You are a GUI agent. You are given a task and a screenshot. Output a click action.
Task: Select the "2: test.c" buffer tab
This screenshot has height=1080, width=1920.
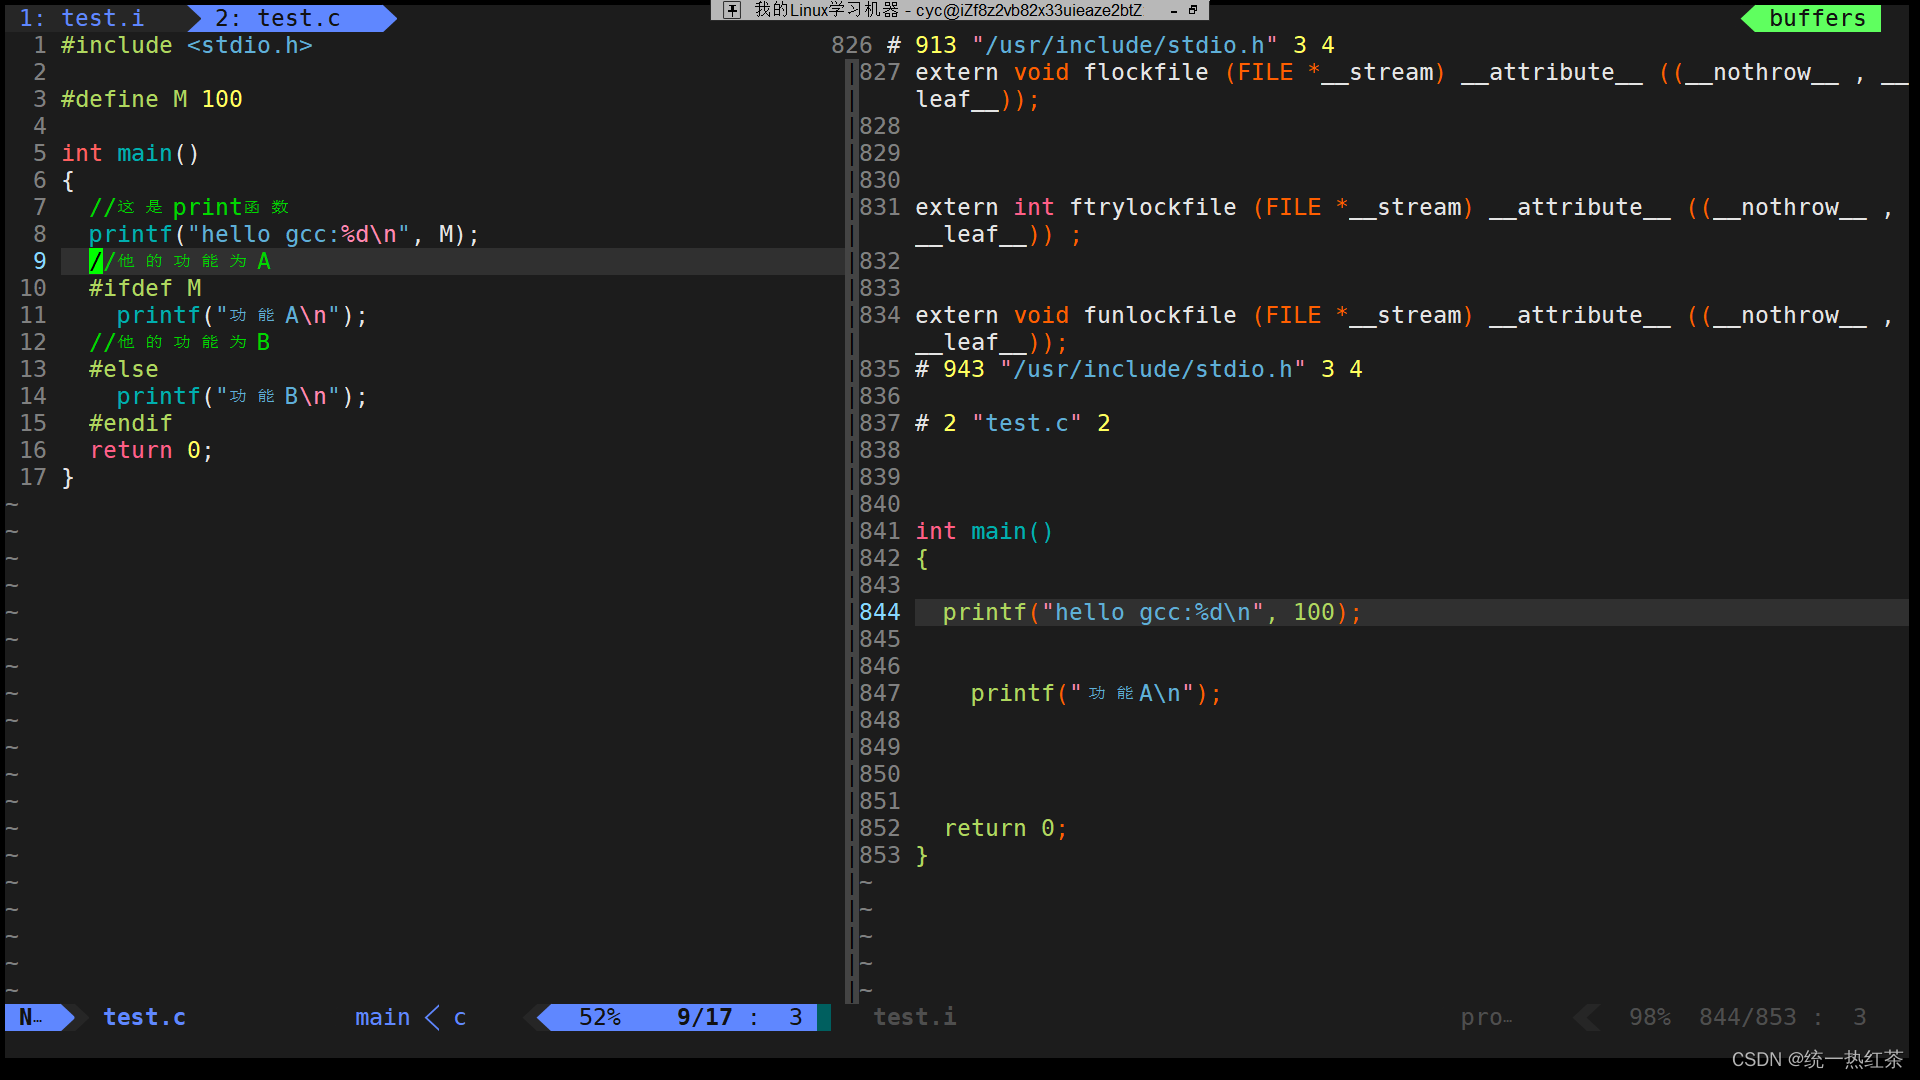click(278, 18)
